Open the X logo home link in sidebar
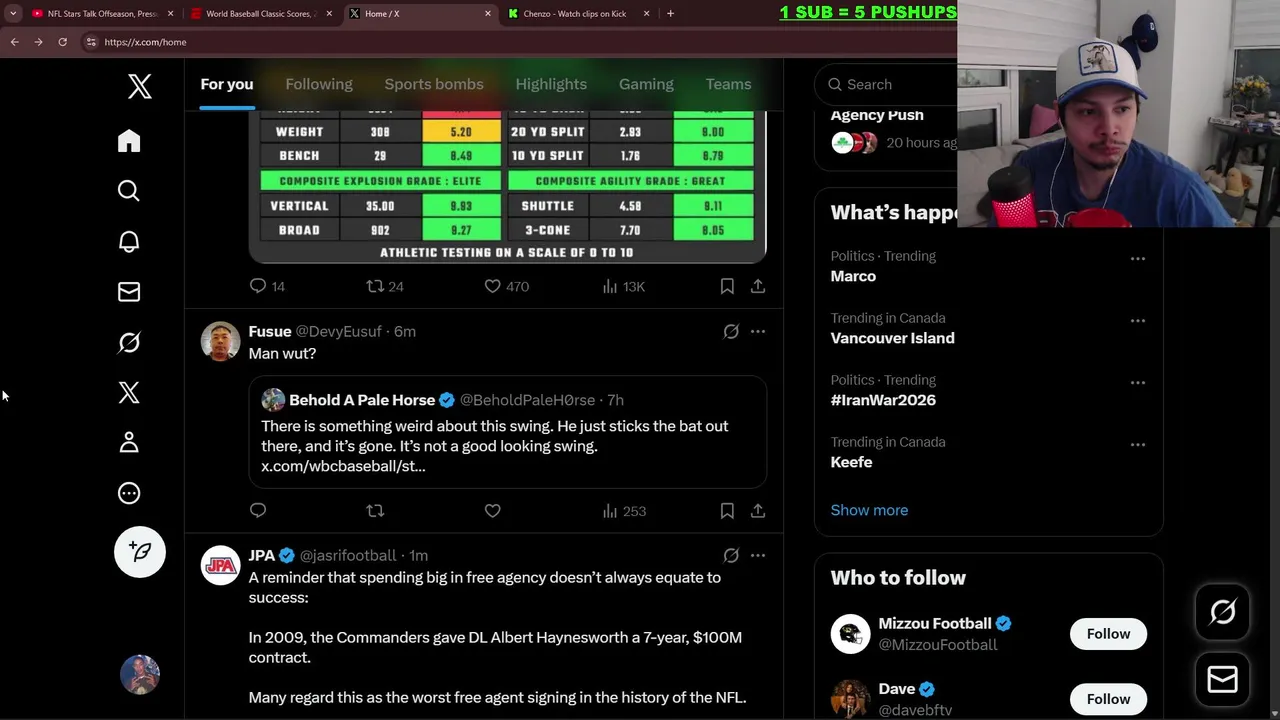The height and width of the screenshot is (720, 1280). pos(140,86)
